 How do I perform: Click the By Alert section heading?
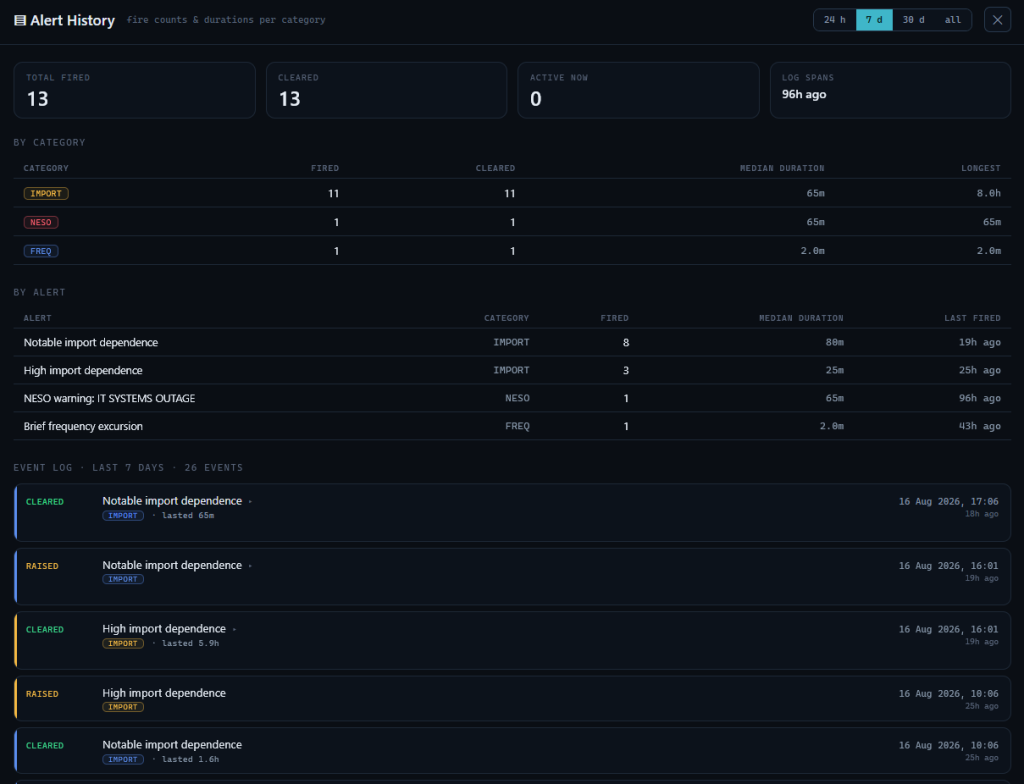click(x=39, y=292)
